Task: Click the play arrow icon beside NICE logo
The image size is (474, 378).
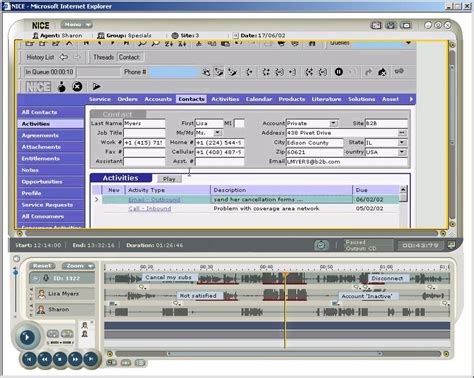Action: (x=96, y=87)
